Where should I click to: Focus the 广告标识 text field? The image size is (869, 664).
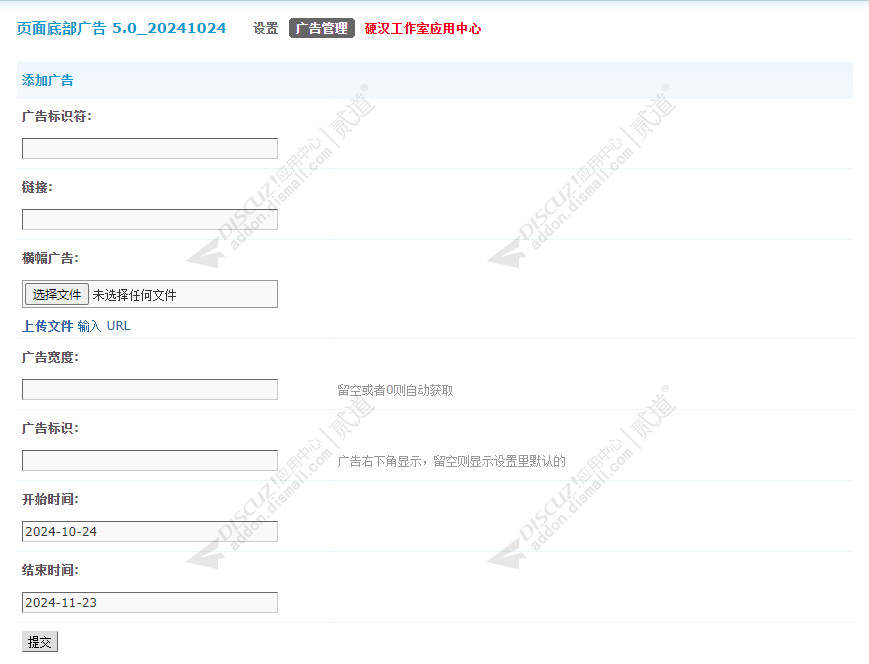click(150, 461)
